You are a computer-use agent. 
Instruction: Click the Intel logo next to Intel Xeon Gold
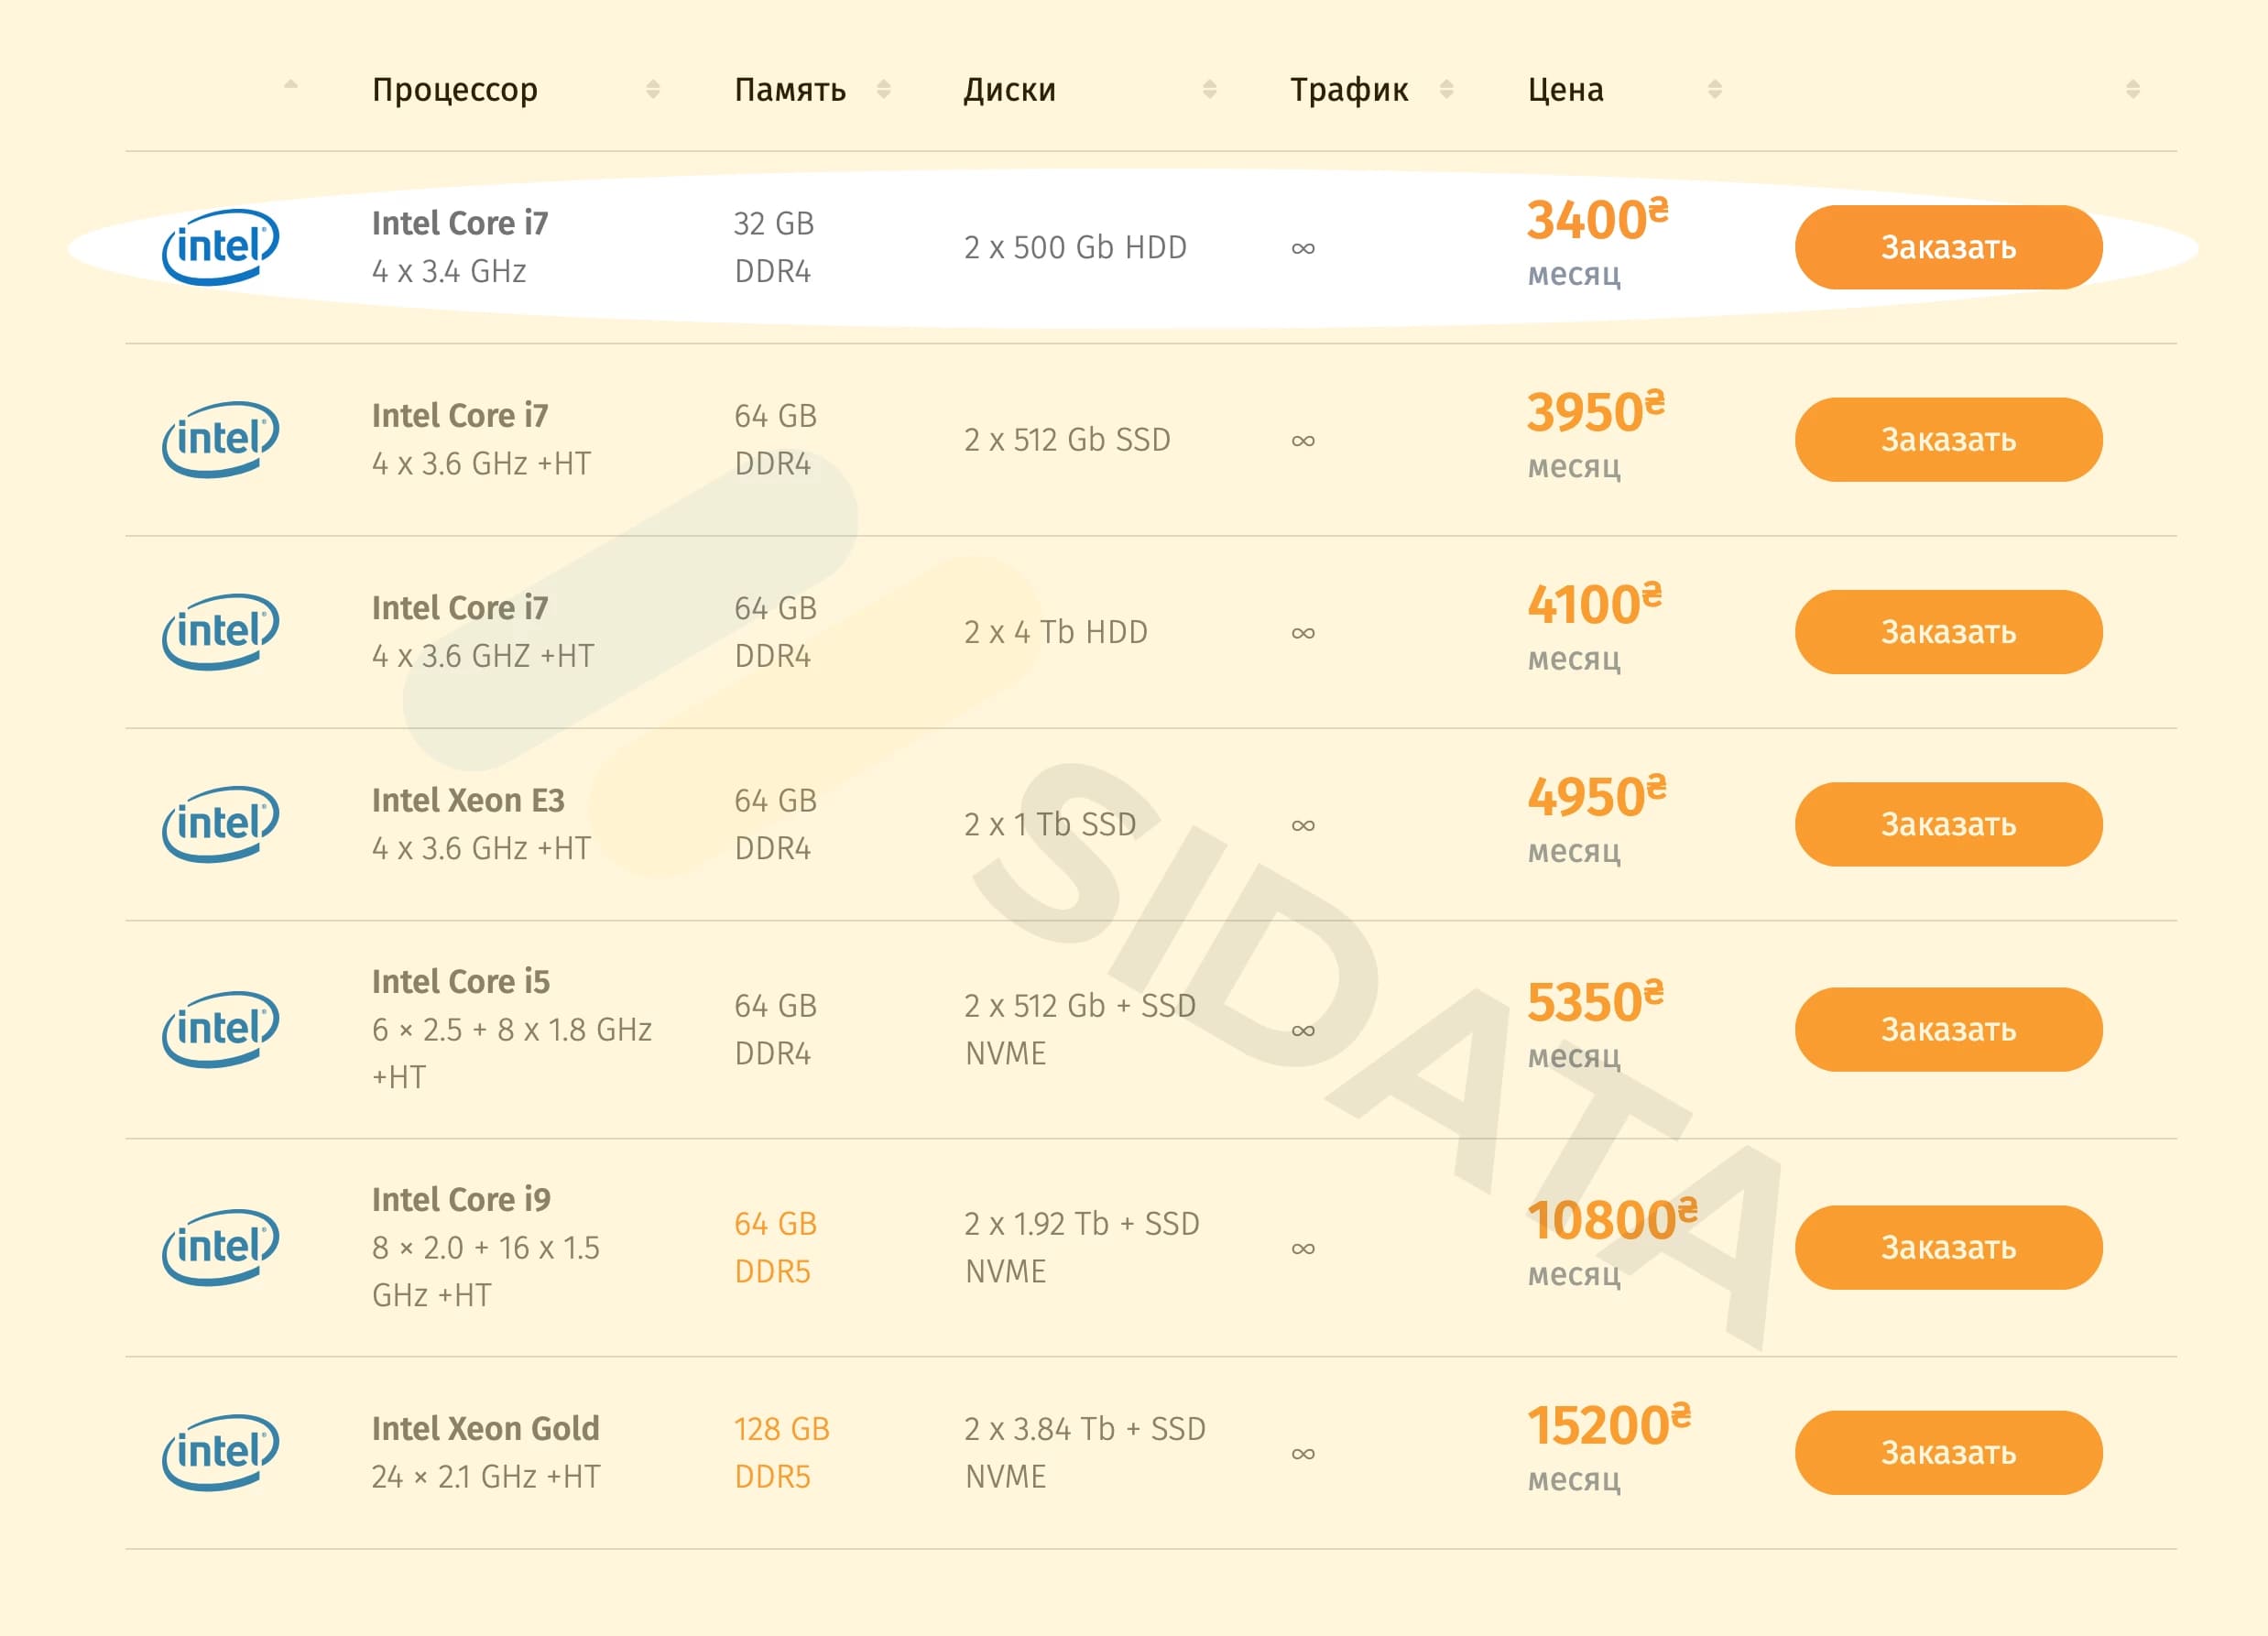pyautogui.click(x=220, y=1452)
